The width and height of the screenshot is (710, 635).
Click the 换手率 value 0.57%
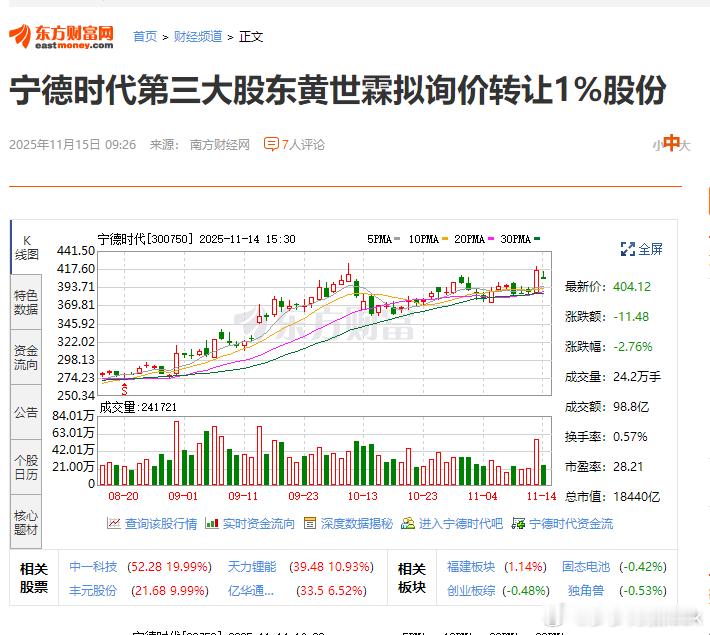(630, 437)
